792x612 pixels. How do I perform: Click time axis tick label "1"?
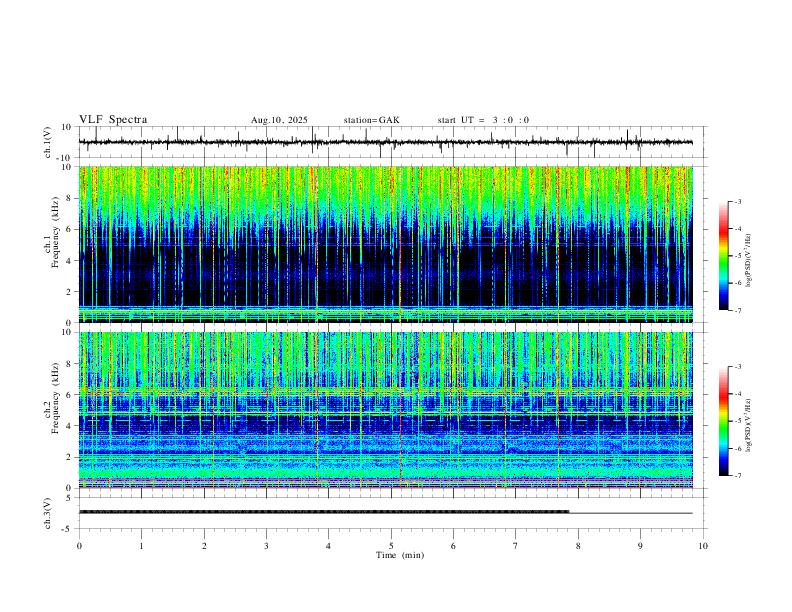pos(141,546)
